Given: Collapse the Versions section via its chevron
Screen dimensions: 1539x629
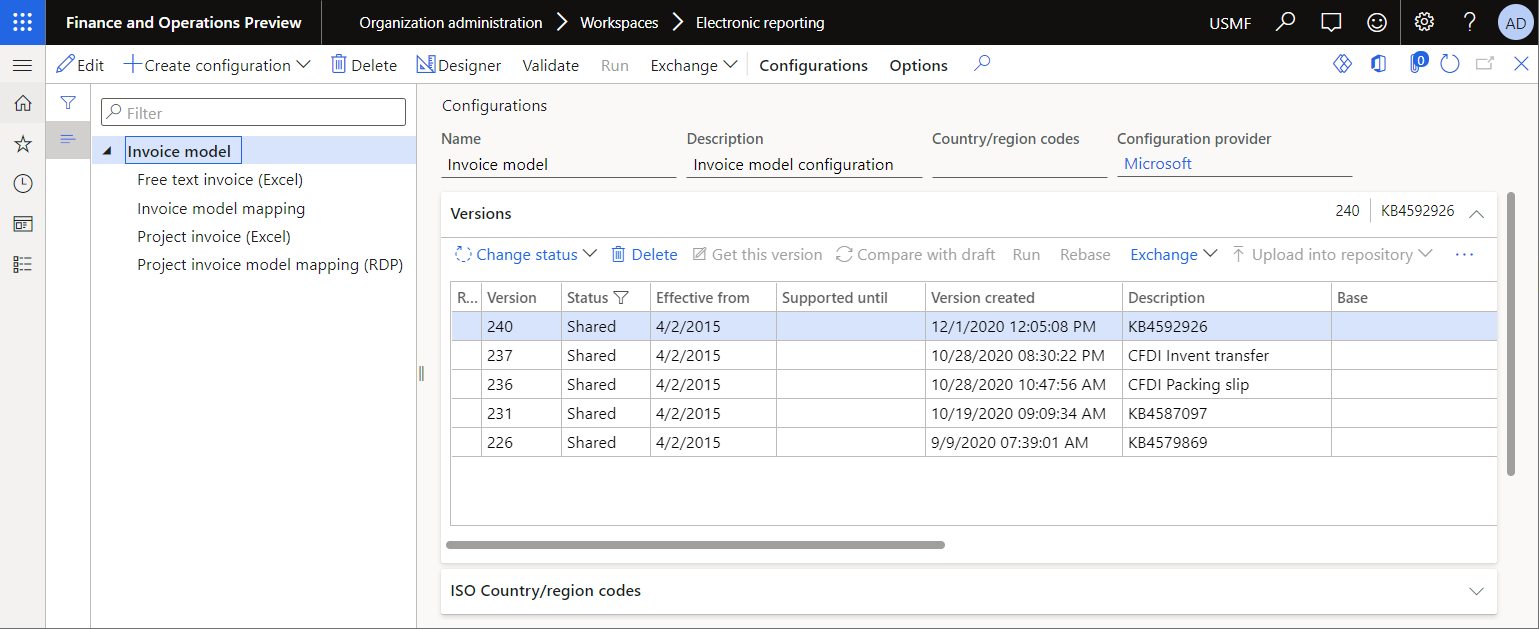Looking at the screenshot, I should point(1477,211).
